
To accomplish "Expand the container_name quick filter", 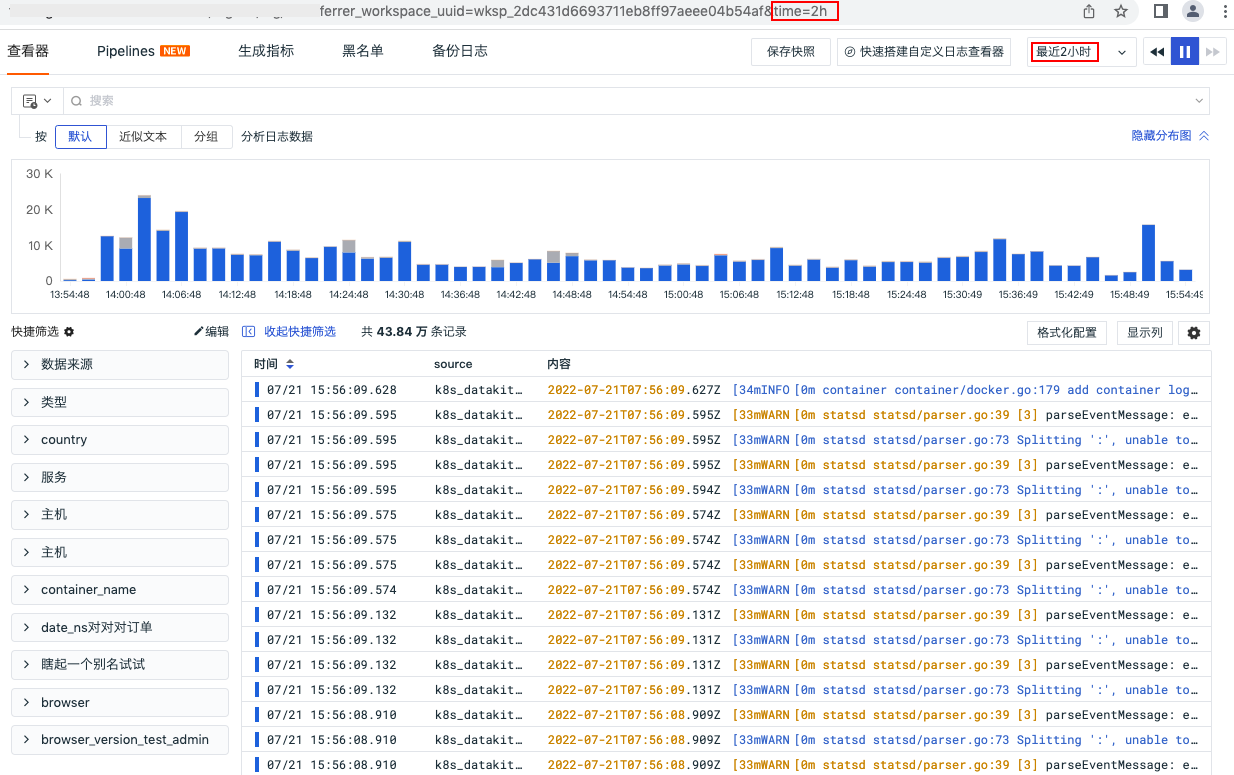I will pyautogui.click(x=120, y=590).
